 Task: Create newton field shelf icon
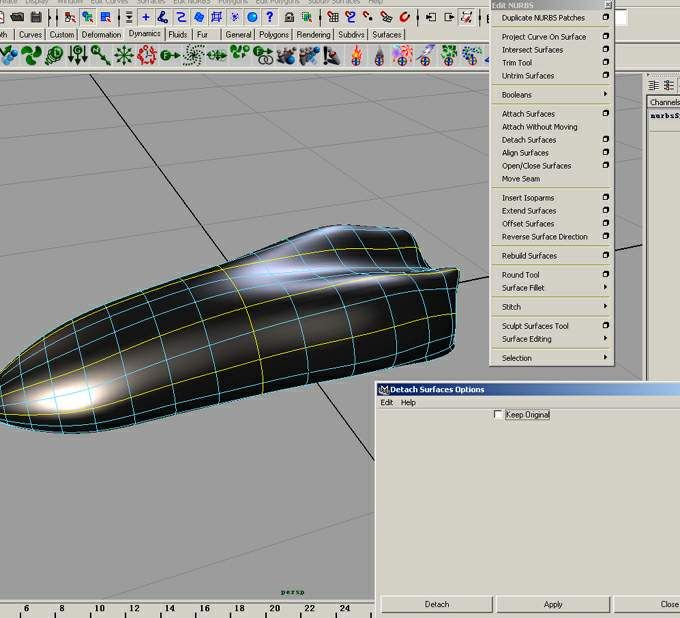(x=101, y=56)
